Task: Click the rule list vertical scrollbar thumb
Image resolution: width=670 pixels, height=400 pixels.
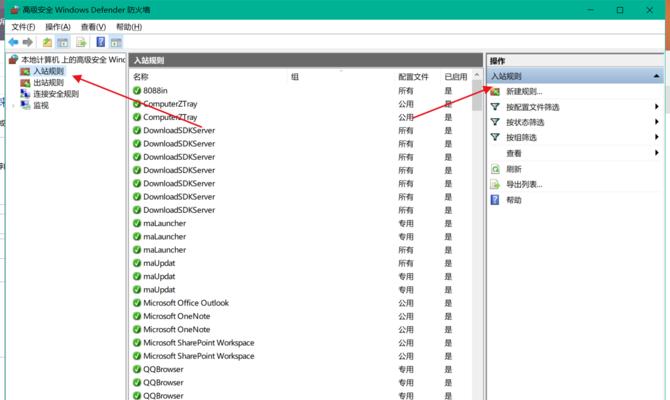Action: [477, 96]
